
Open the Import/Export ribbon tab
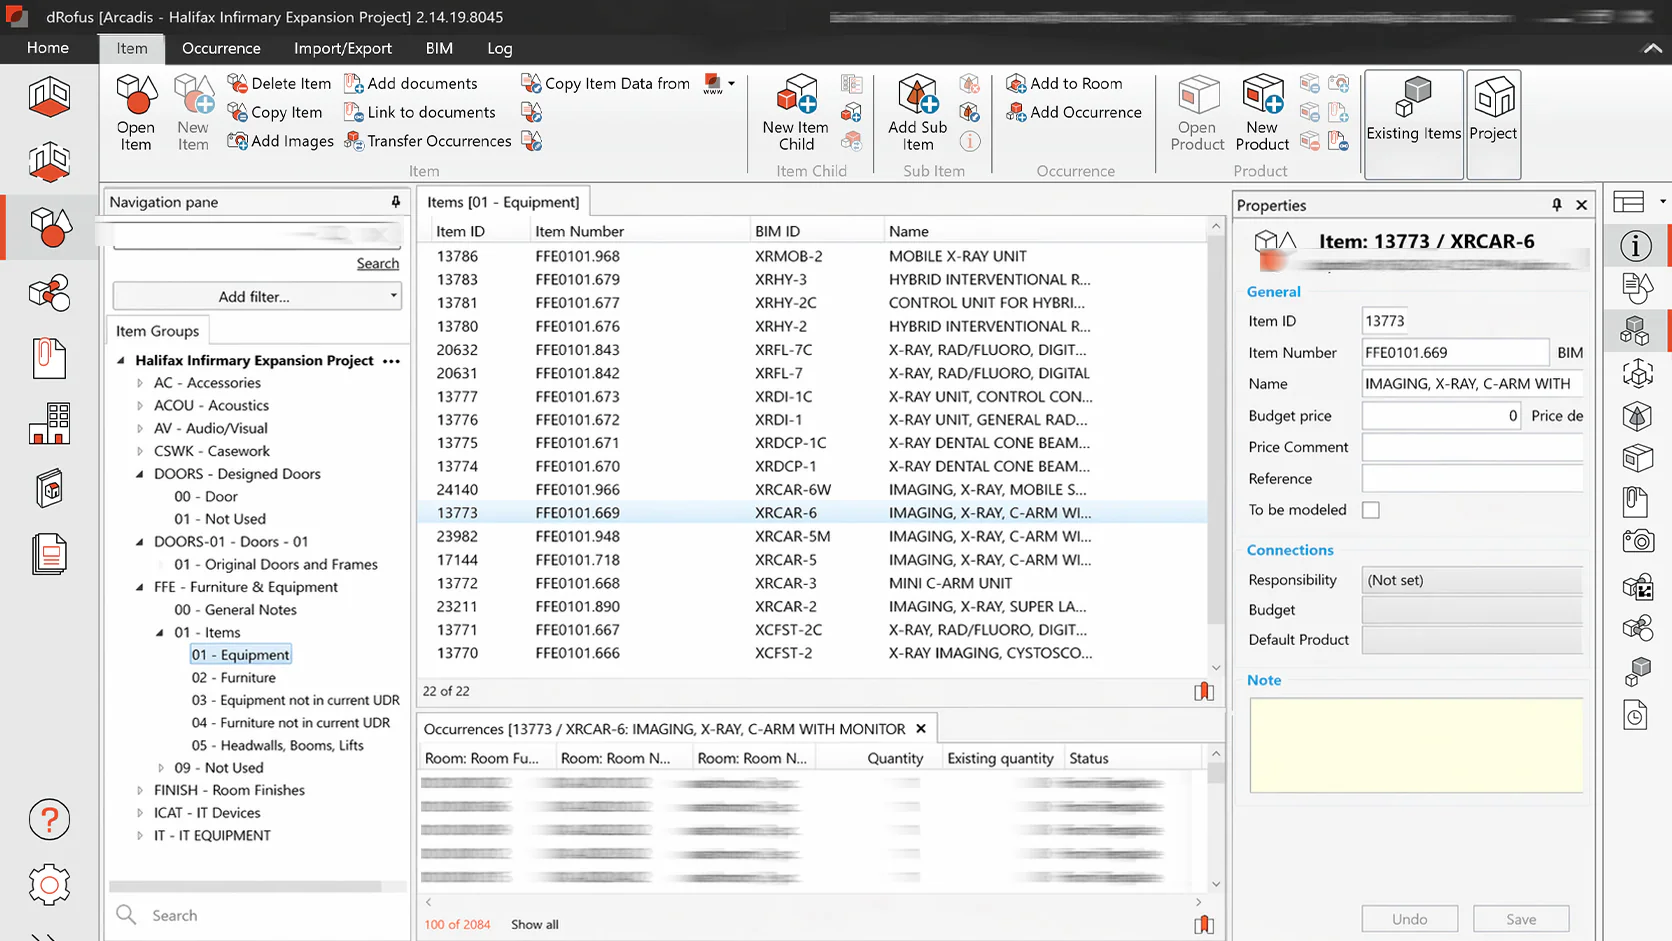[x=342, y=48]
